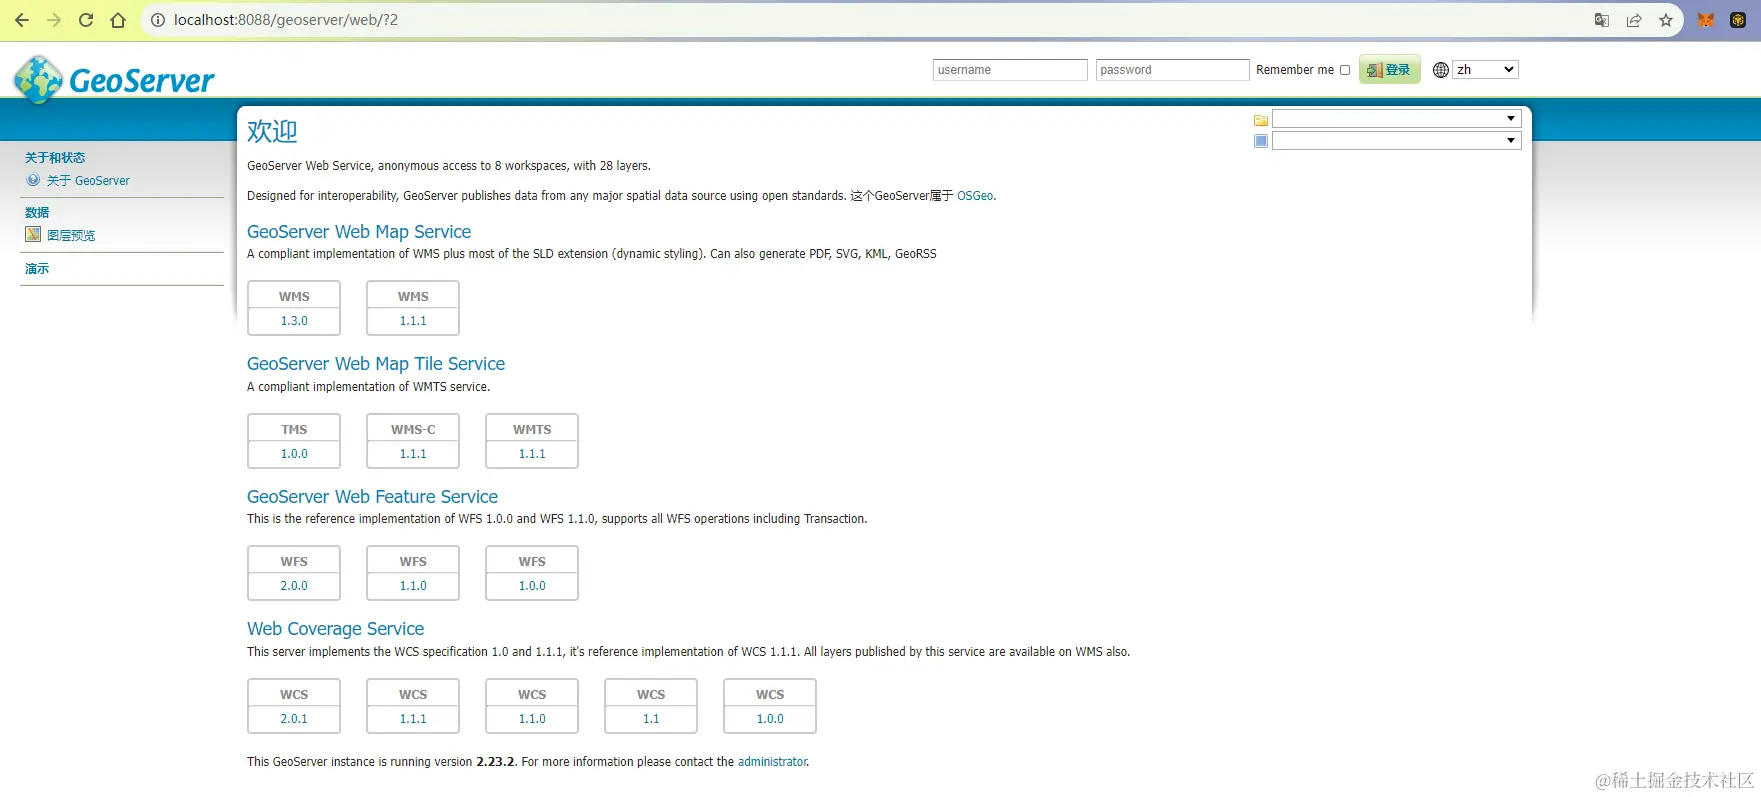1761x797 pixels.
Task: Go forward with the browser forward arrow
Action: [x=54, y=20]
